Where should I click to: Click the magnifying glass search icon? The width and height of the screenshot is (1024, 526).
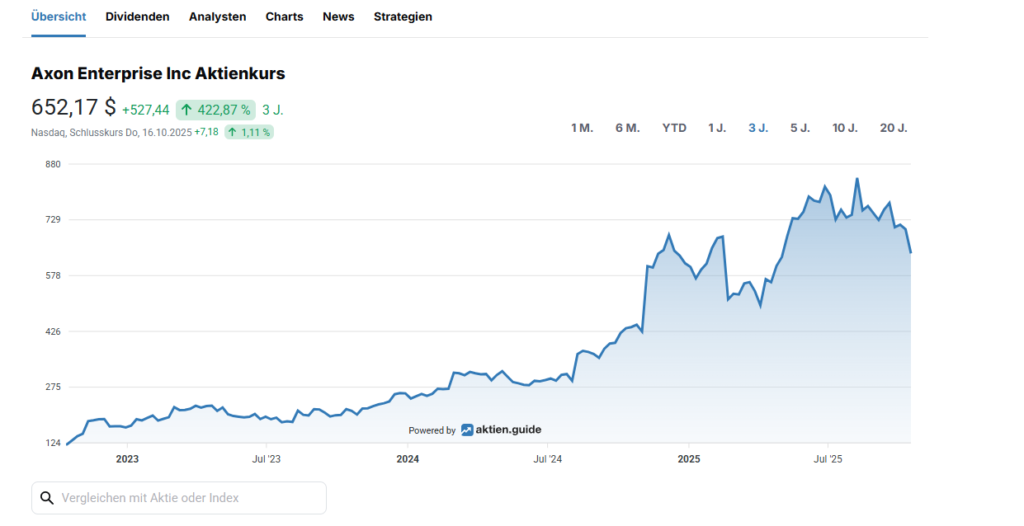(47, 498)
